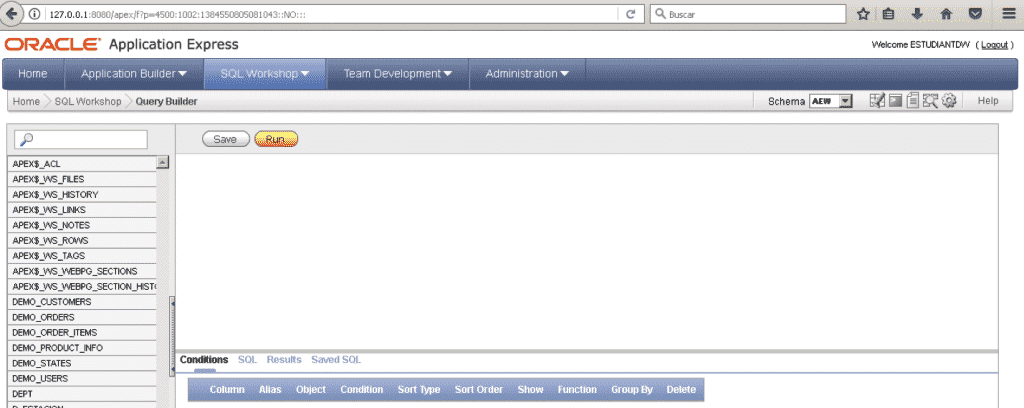Viewport: 1024px width, 408px height.
Task: Select the APEX$_WS_WEBPG_SECTION_HIST table
Action: [82, 287]
